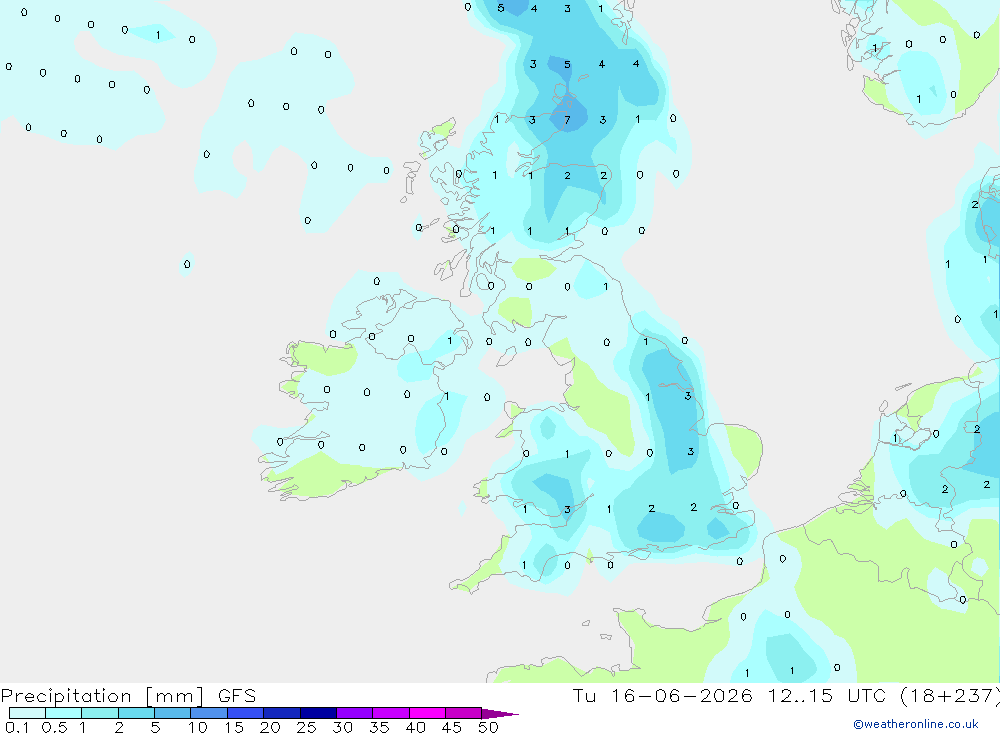Click the legend label '40'
The image size is (1000, 733).
coord(415,727)
